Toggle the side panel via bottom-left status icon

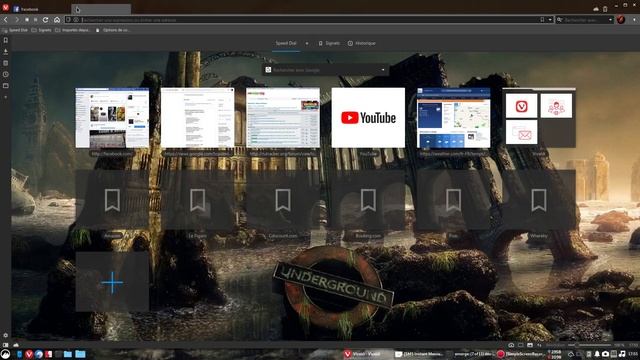pyautogui.click(x=6, y=345)
